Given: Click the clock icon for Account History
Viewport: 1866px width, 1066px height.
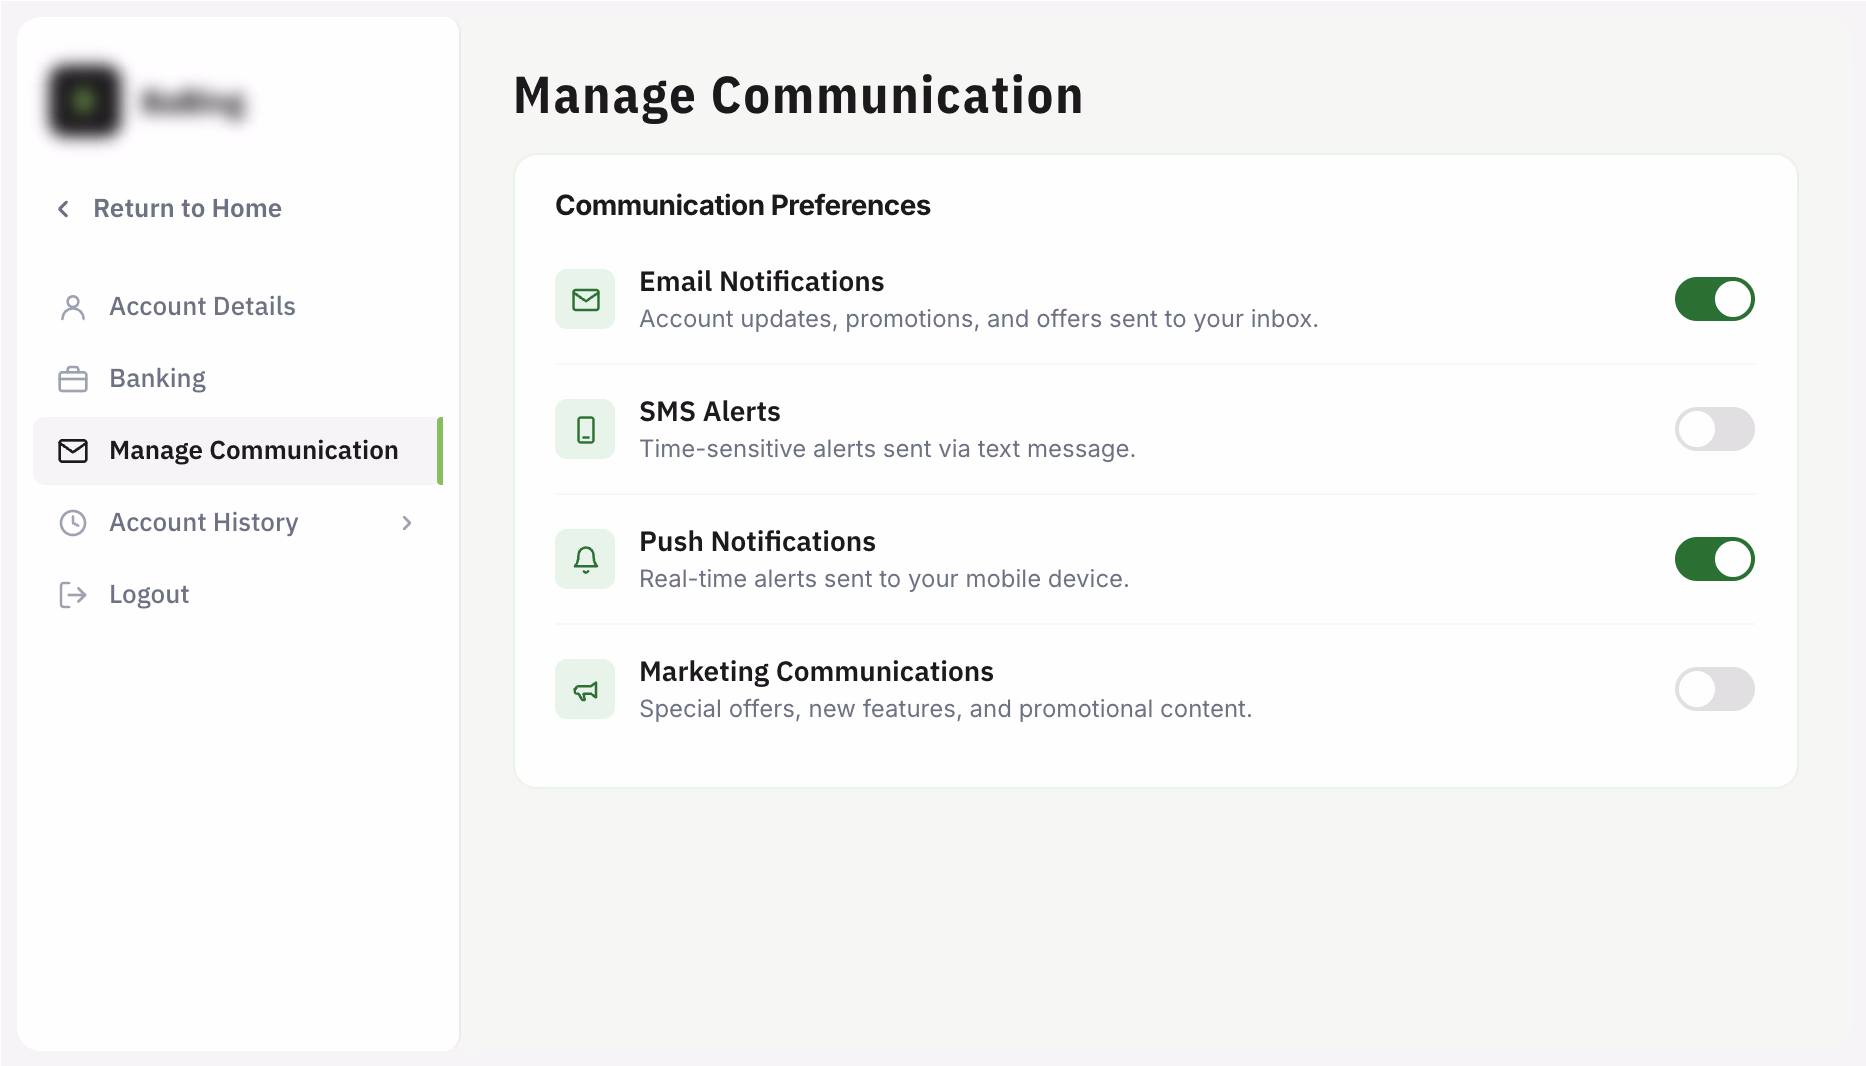Looking at the screenshot, I should tap(73, 523).
